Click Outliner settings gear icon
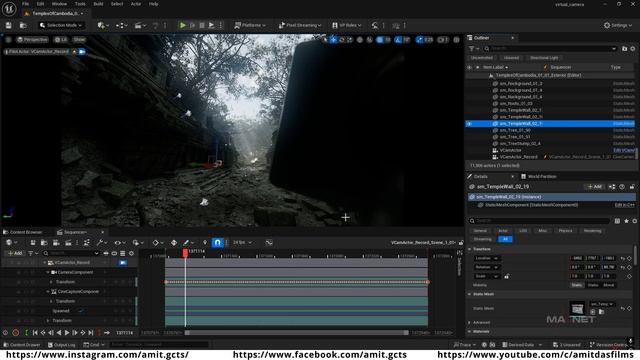Image resolution: width=640 pixels, height=360 pixels. [x=633, y=49]
